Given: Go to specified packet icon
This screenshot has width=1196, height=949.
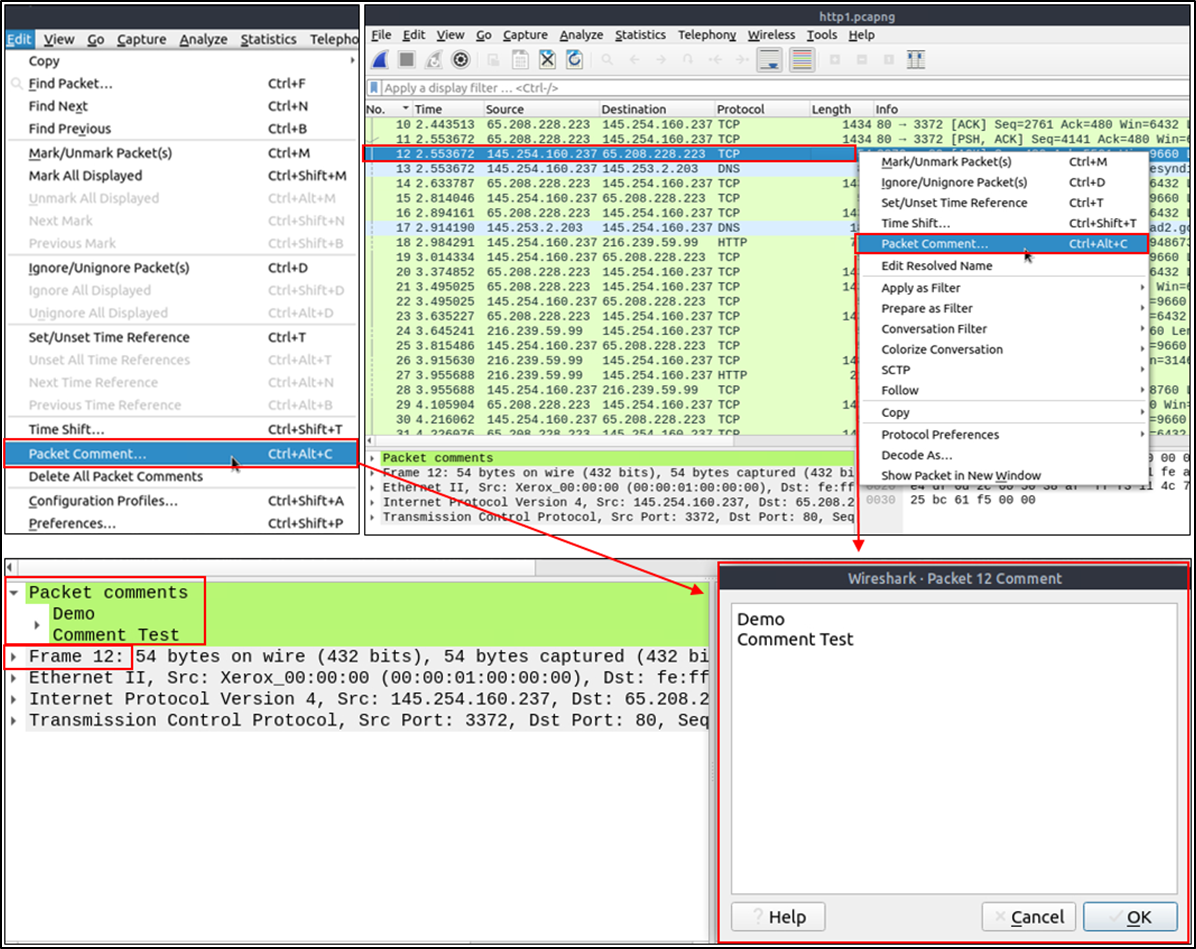Looking at the screenshot, I should coord(687,60).
